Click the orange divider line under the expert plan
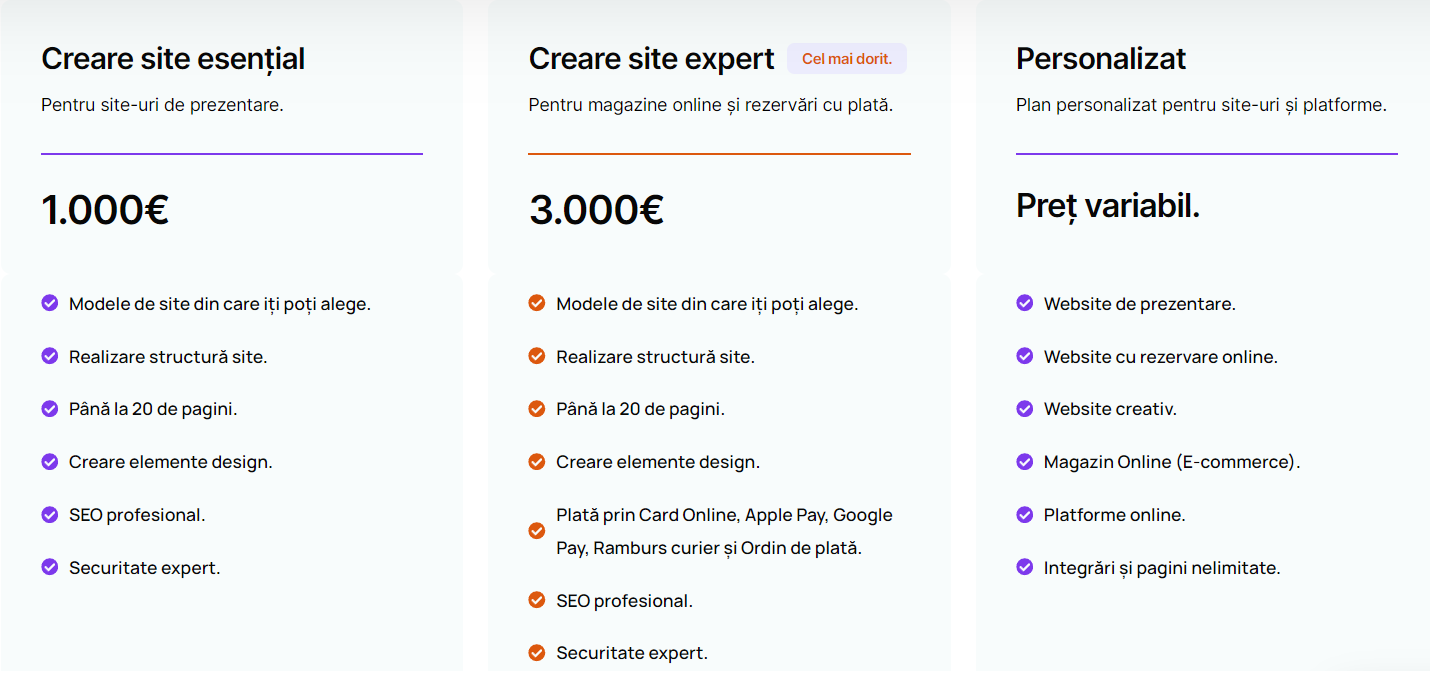The image size is (1430, 696). coord(719,154)
